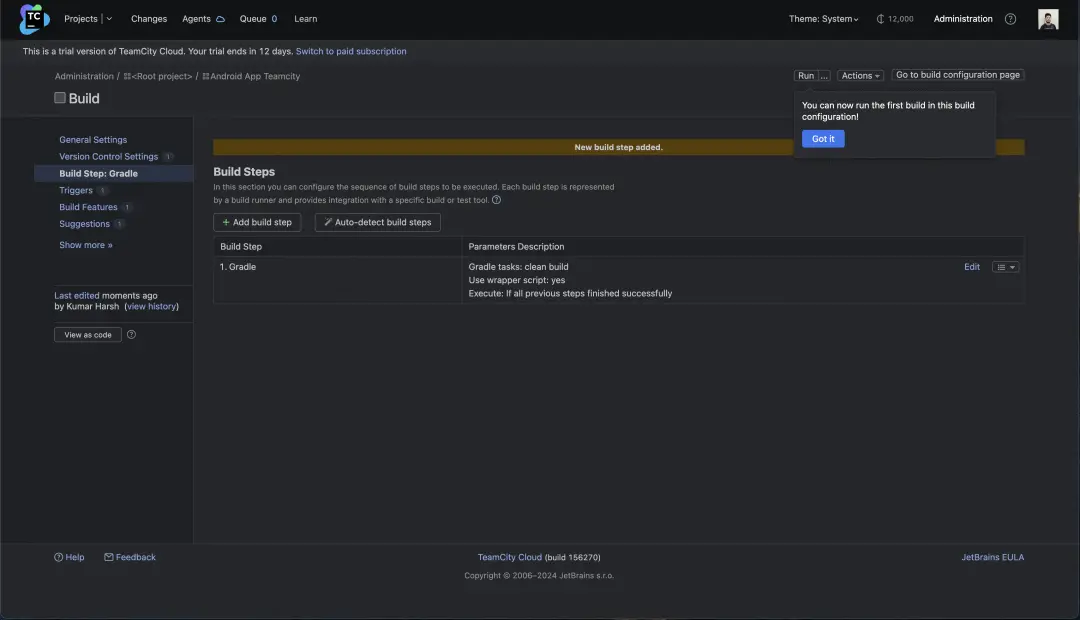The width and height of the screenshot is (1080, 620).
Task: Click the TeamCity logo icon
Action: tap(34, 19)
